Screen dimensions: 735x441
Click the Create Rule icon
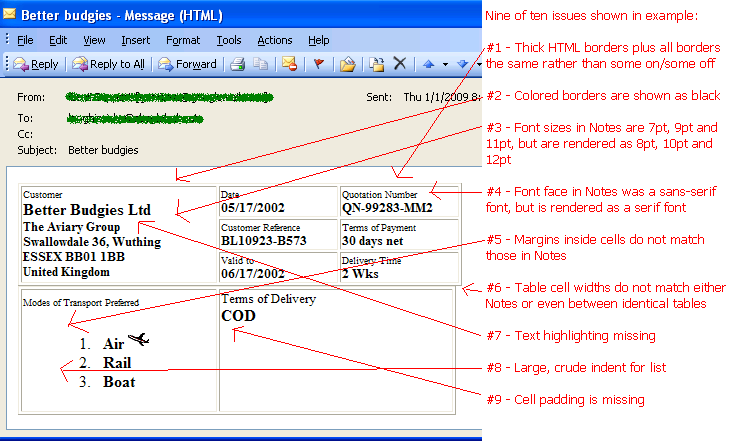pos(376,64)
